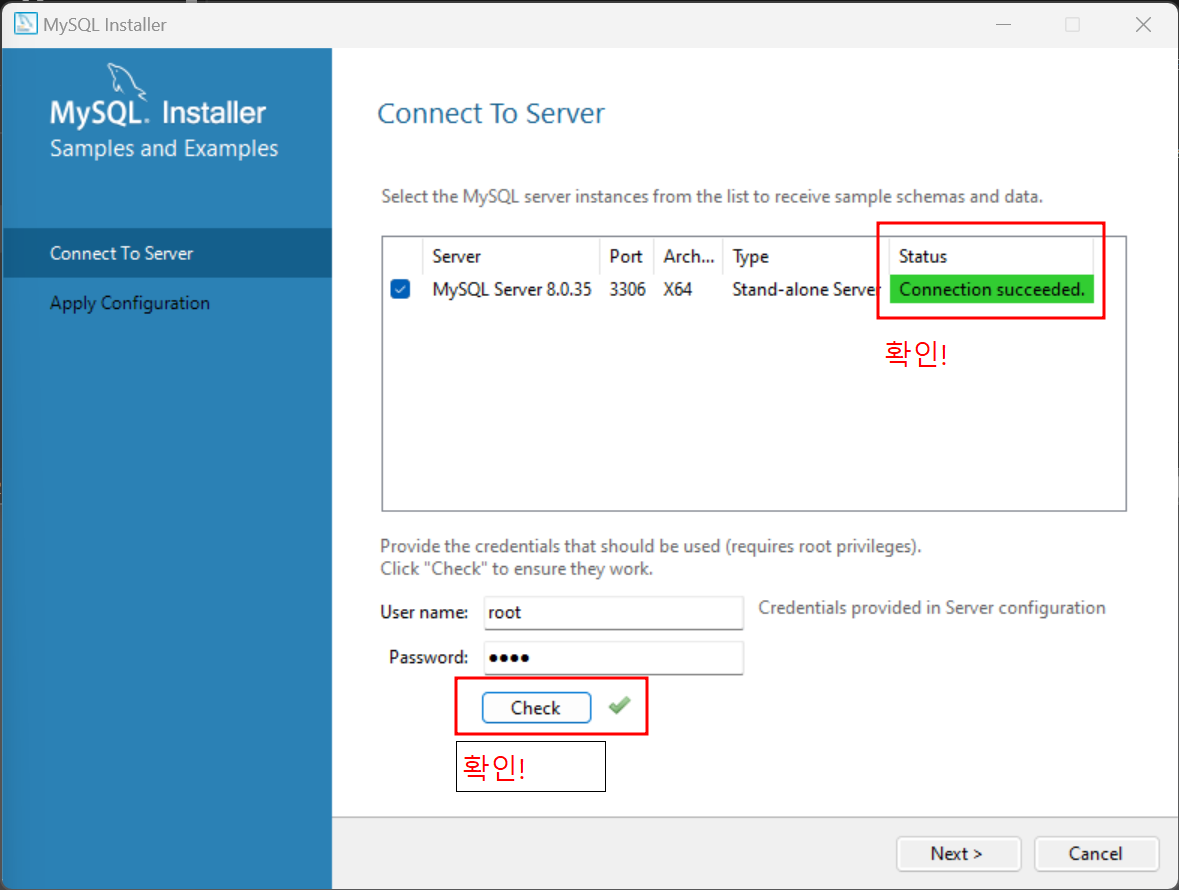The width and height of the screenshot is (1179, 890).
Task: Click the Check button
Action: point(536,707)
